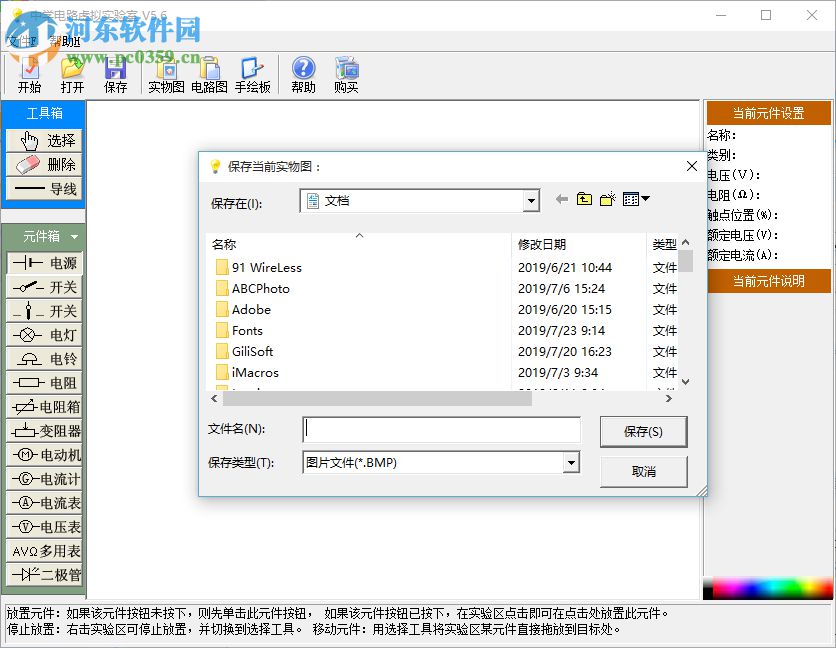Open the 文件 menu
836x648 pixels.
[x=22, y=41]
